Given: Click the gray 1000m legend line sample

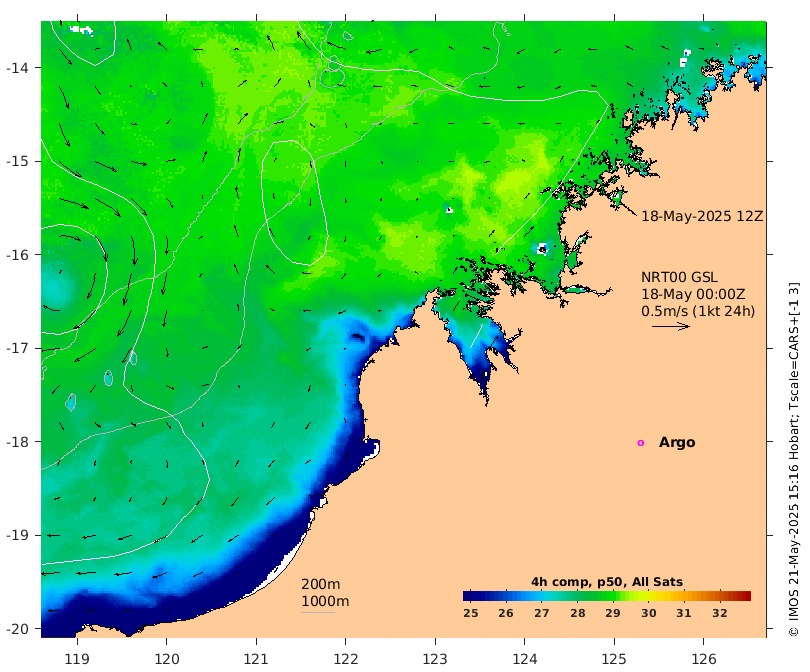Looking at the screenshot, I should (318, 613).
